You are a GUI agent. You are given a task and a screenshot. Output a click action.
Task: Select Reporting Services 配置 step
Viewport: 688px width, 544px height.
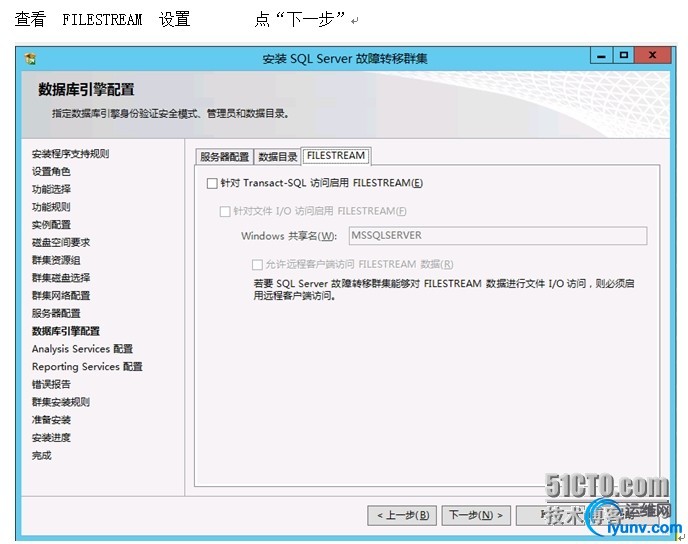pyautogui.click(x=87, y=367)
